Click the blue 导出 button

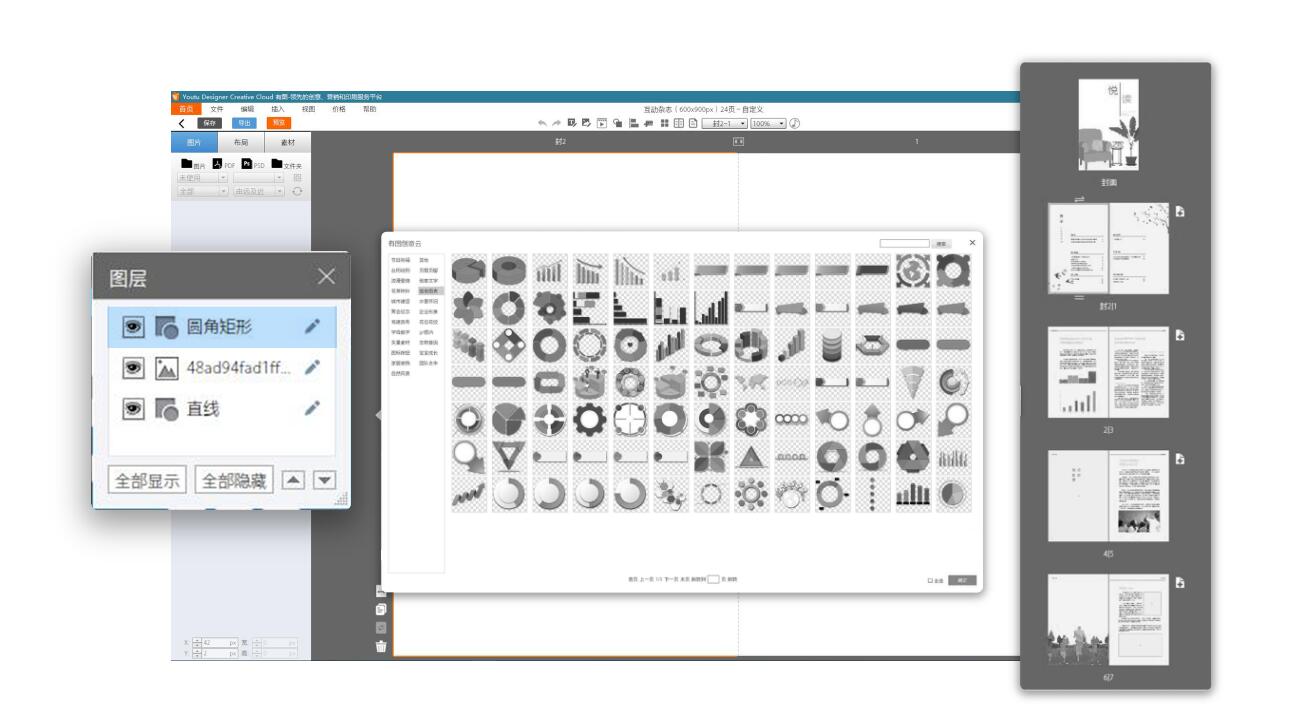click(243, 123)
